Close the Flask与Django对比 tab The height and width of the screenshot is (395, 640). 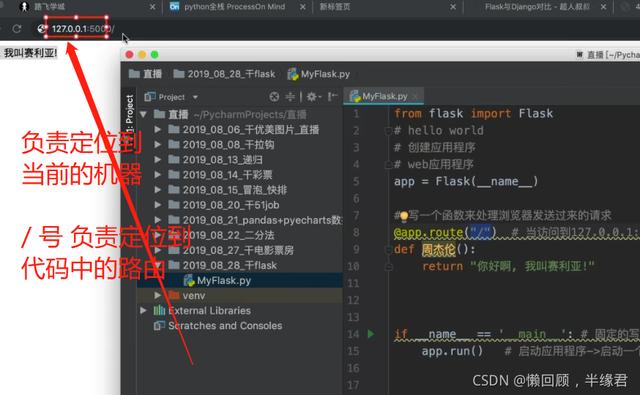coord(603,7)
